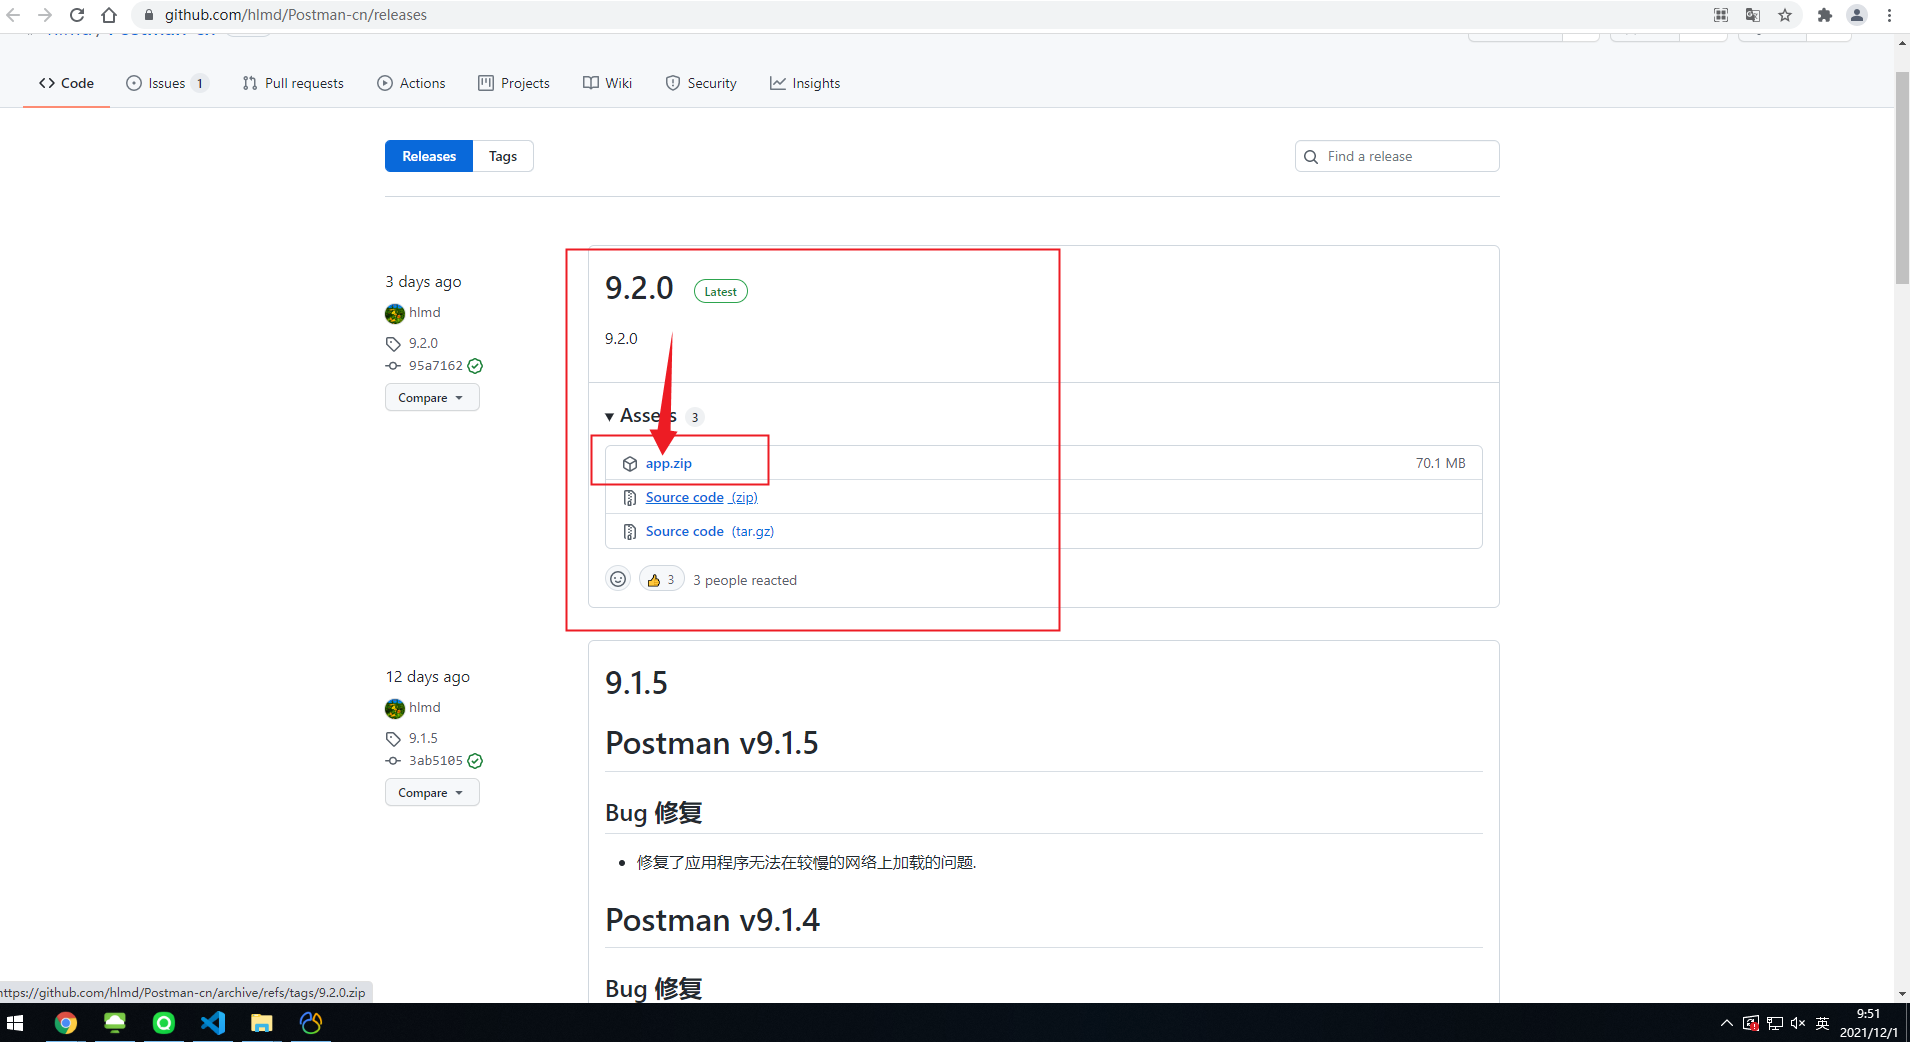The image size is (1910, 1042).
Task: Bookmark this page with star icon
Action: tap(1785, 15)
